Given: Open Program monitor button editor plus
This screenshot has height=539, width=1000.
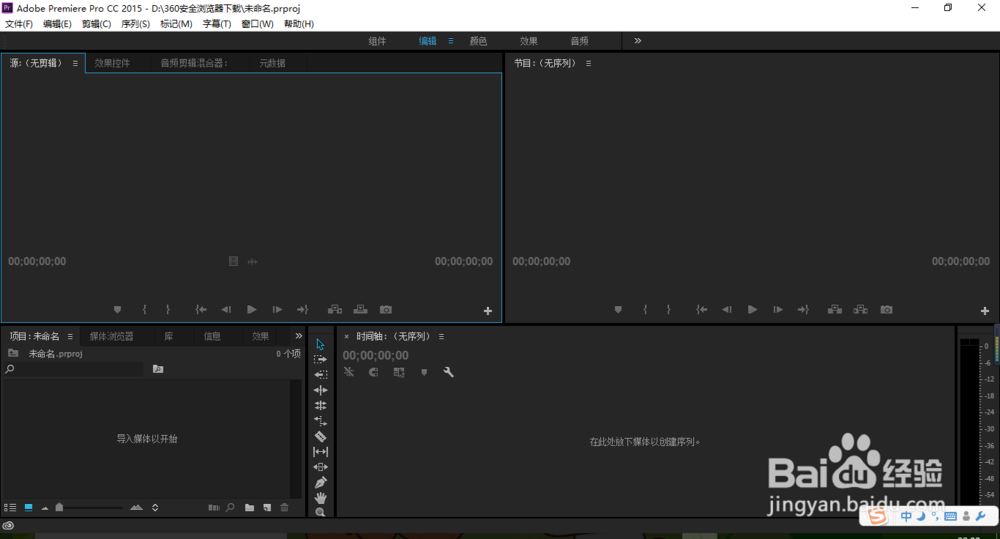Looking at the screenshot, I should 985,311.
